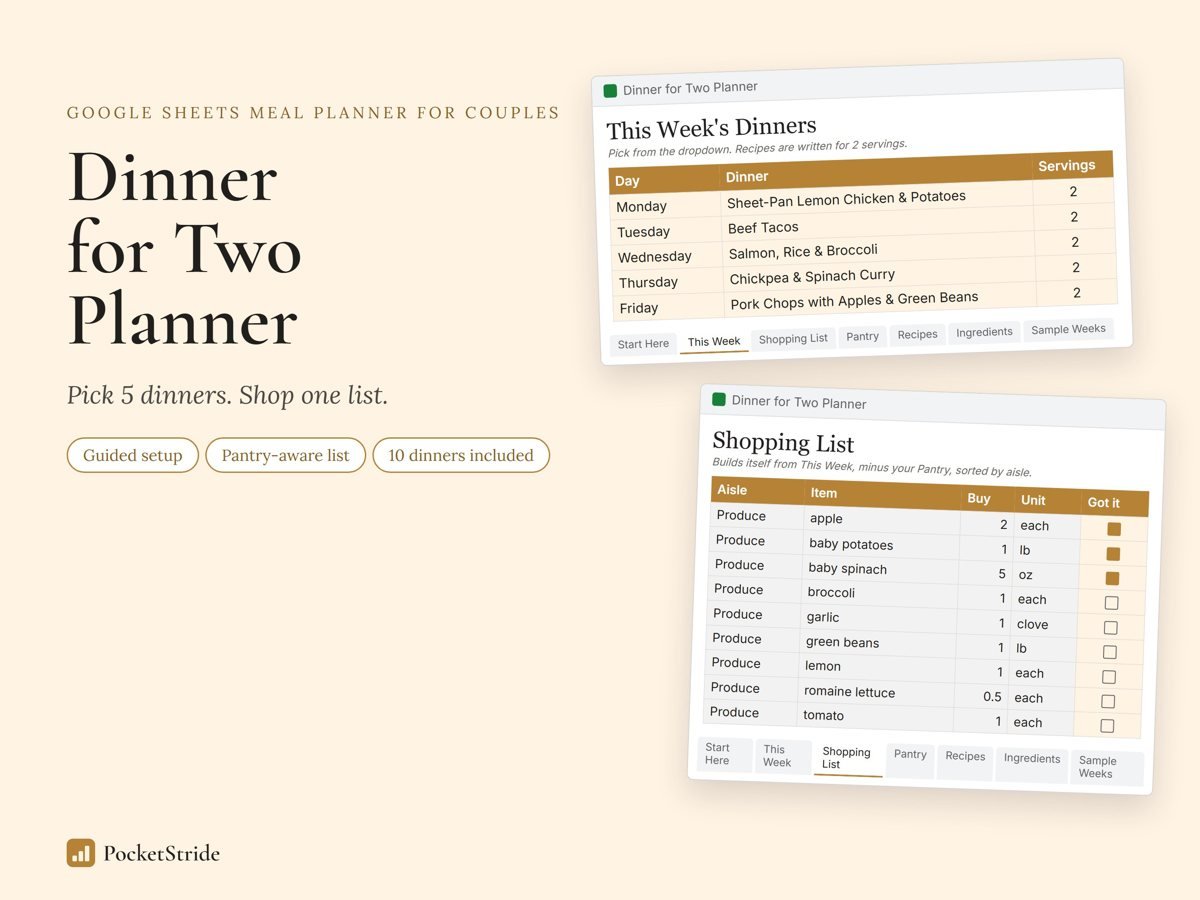The height and width of the screenshot is (900, 1200).
Task: Open Start Here tab in dinners window
Action: click(643, 344)
